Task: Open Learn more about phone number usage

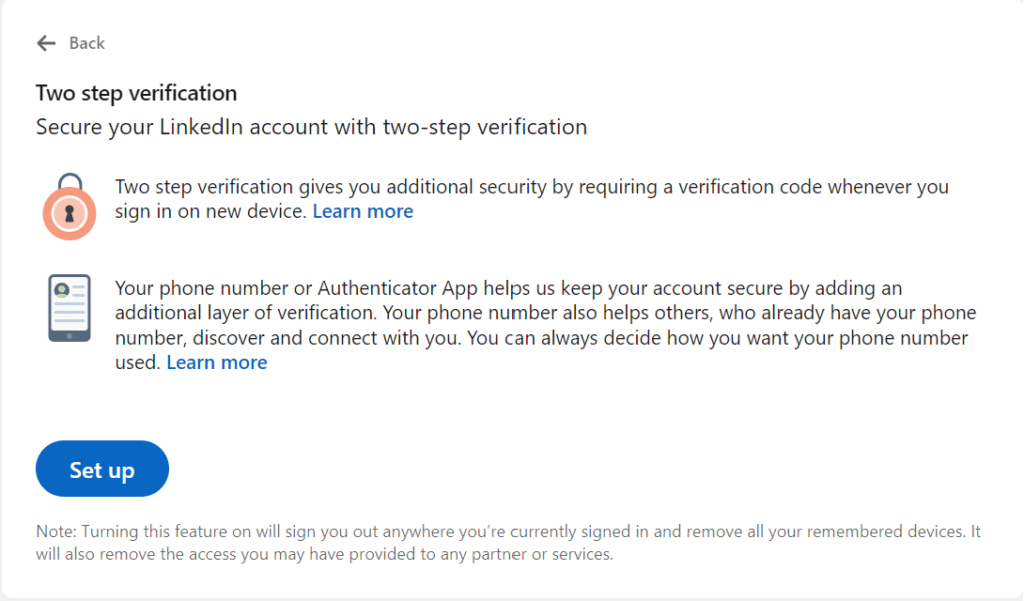Action: pyautogui.click(x=217, y=362)
